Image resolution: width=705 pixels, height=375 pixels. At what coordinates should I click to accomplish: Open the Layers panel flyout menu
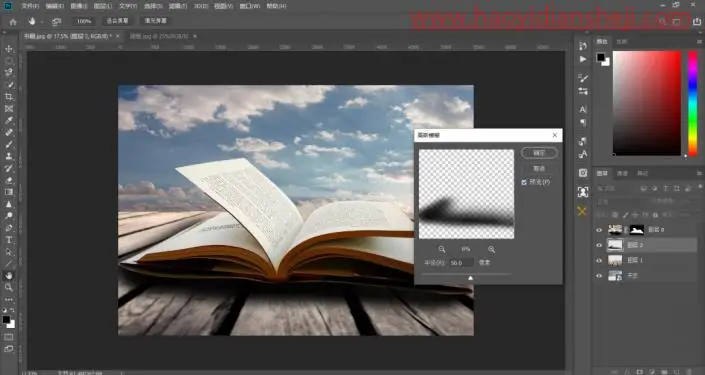tap(699, 173)
